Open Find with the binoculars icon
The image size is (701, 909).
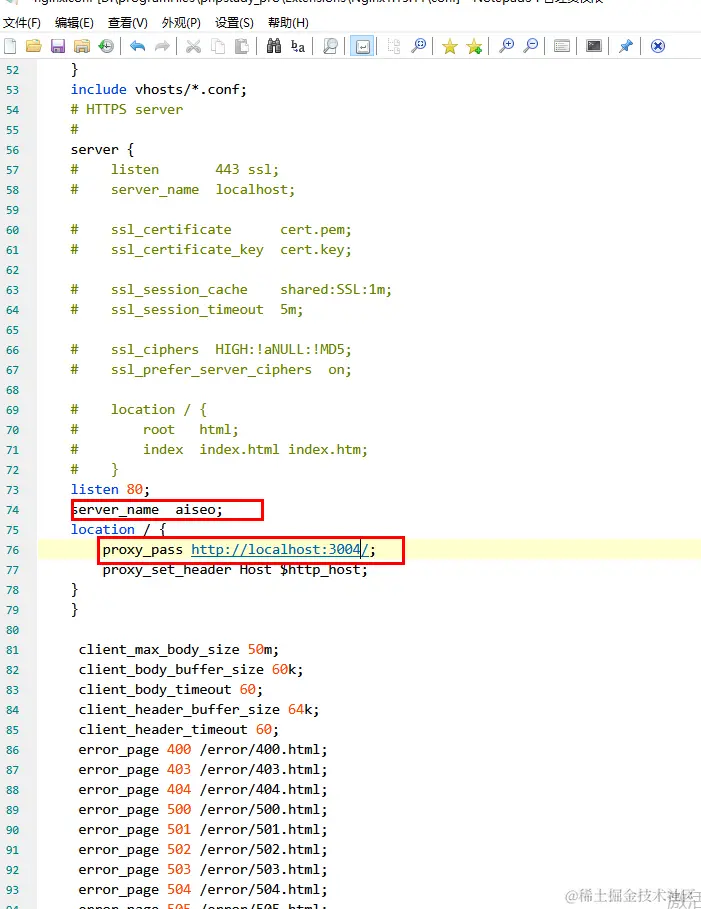tap(274, 46)
